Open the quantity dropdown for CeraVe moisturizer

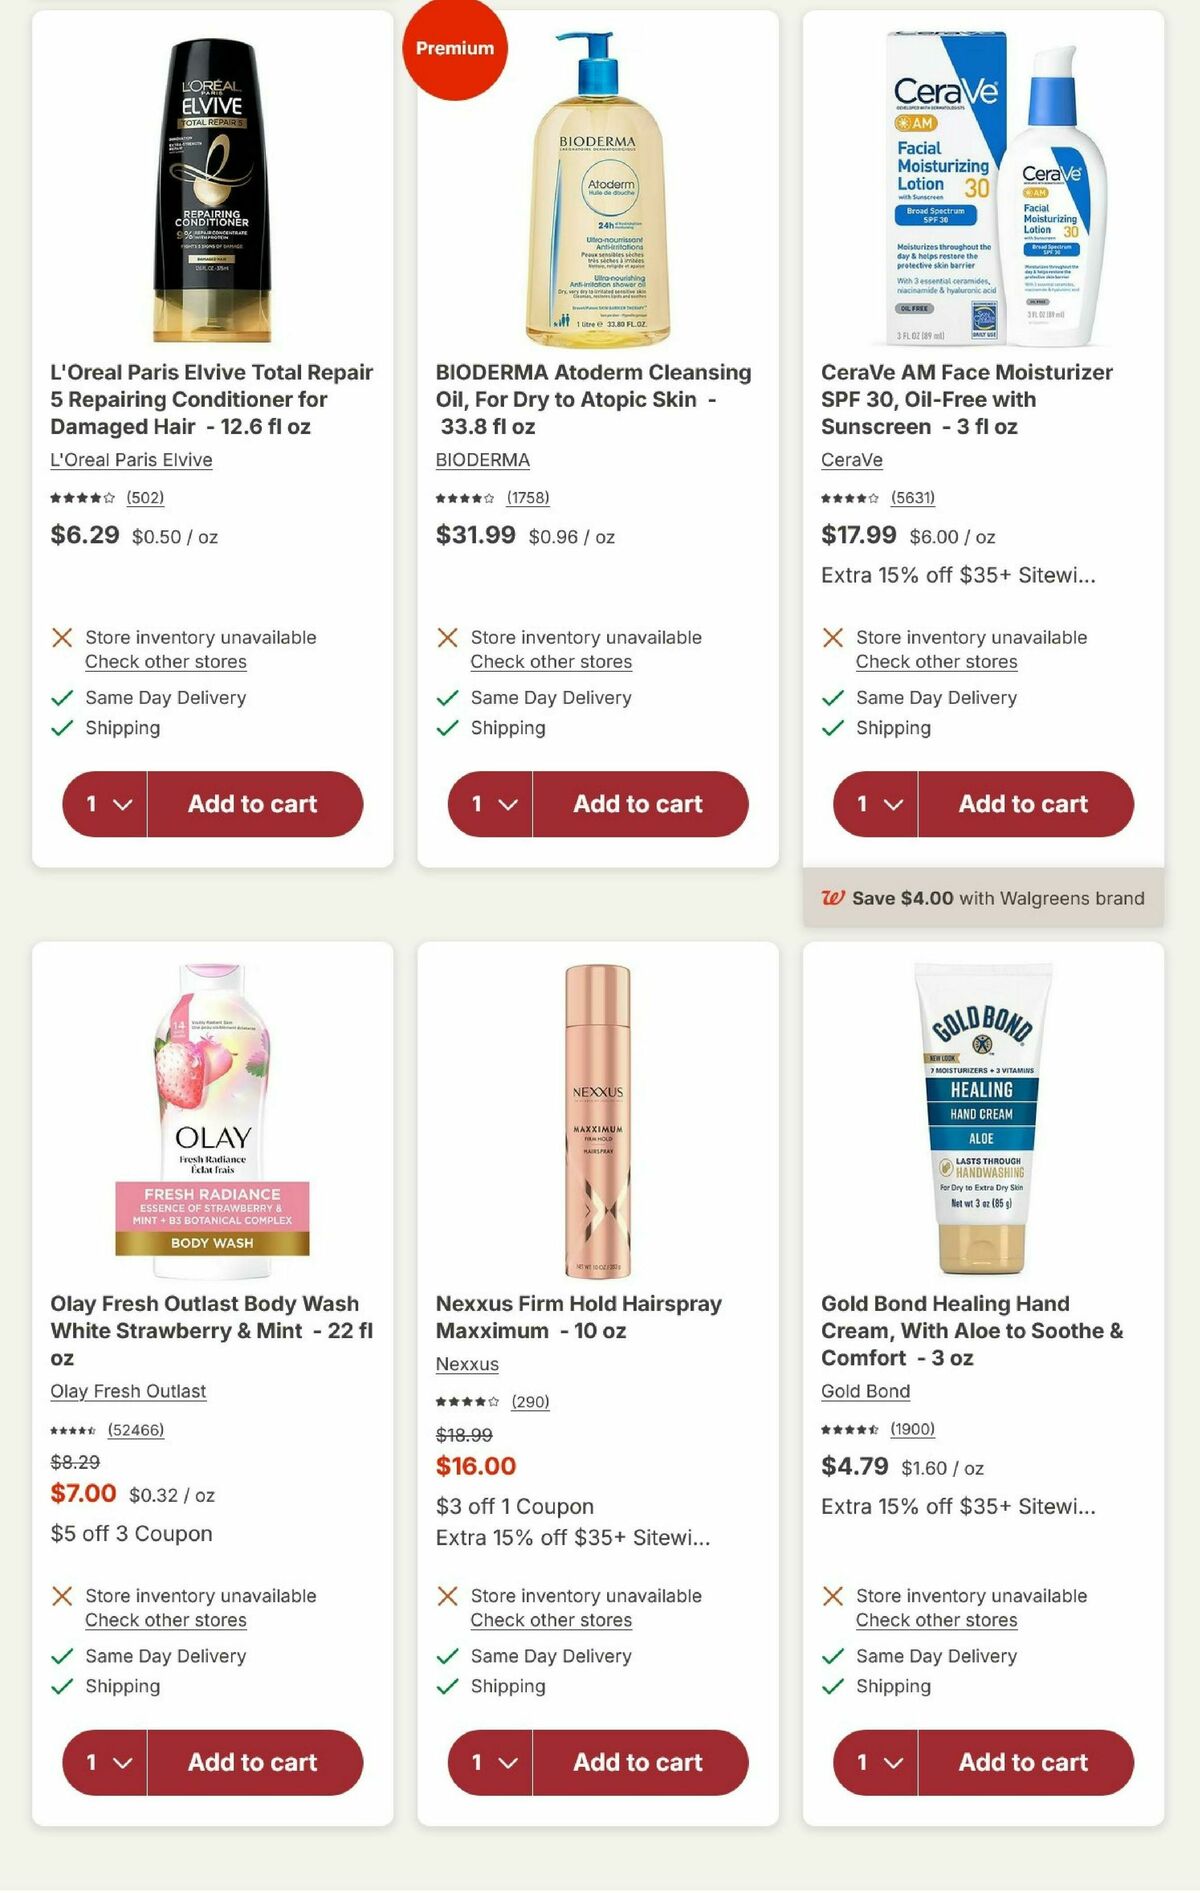874,803
